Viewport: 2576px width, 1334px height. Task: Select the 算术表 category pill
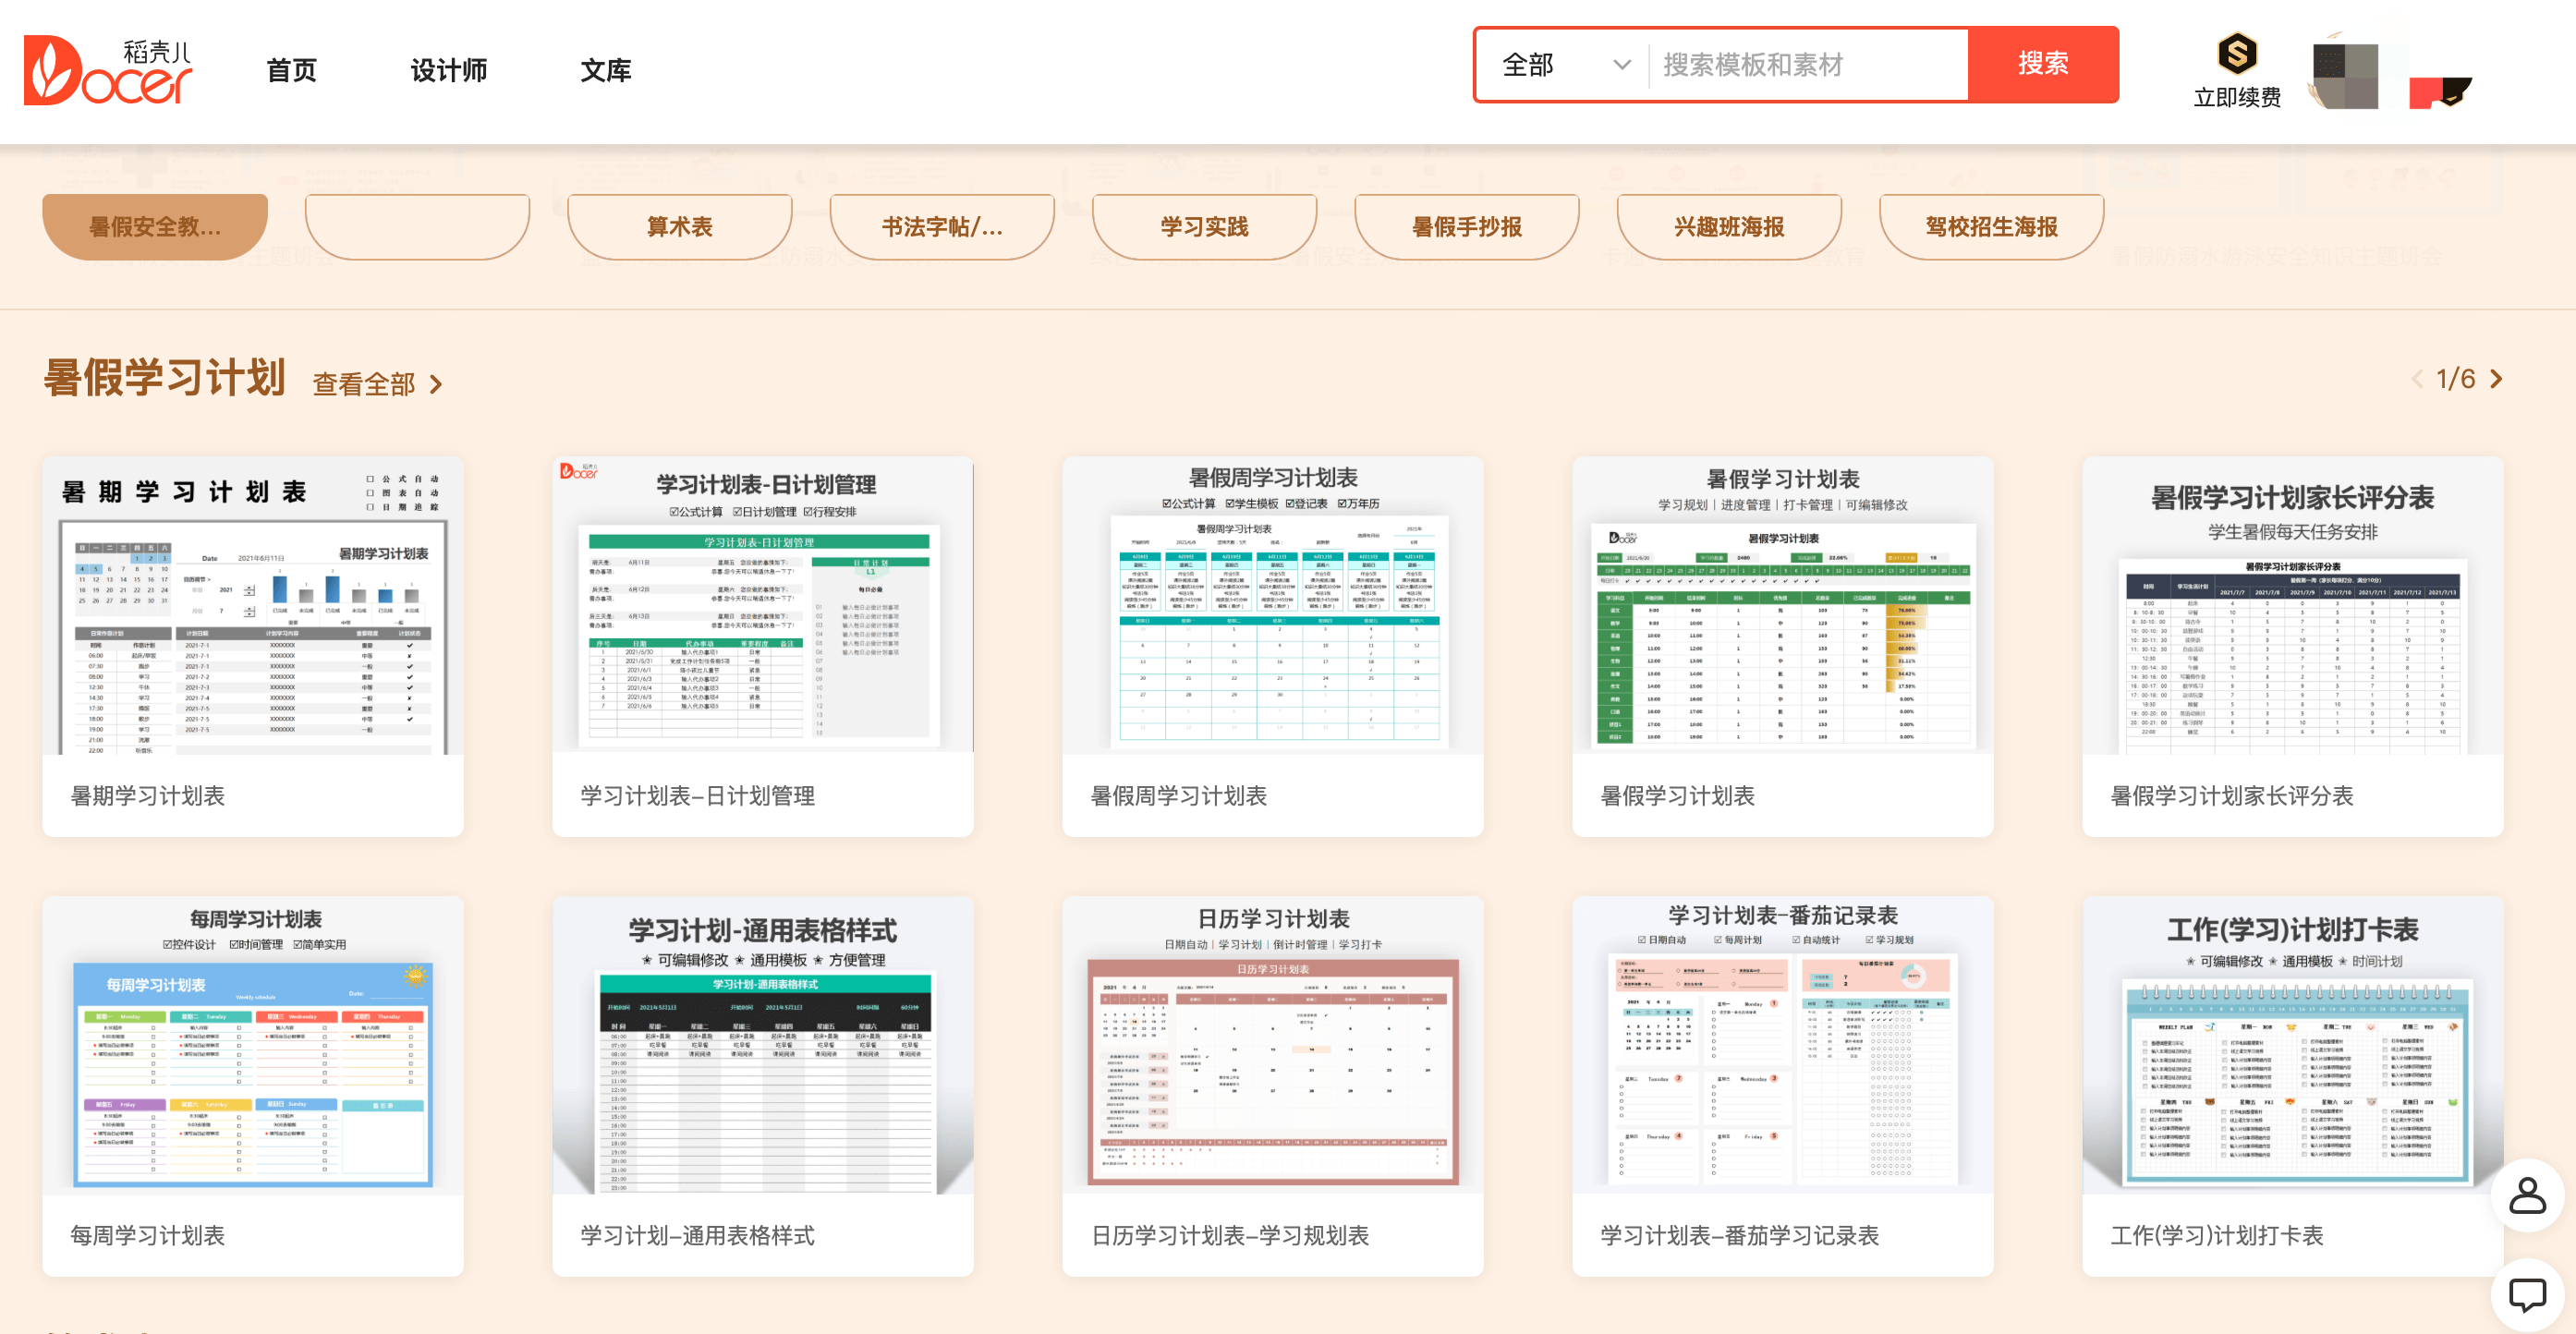pos(679,226)
